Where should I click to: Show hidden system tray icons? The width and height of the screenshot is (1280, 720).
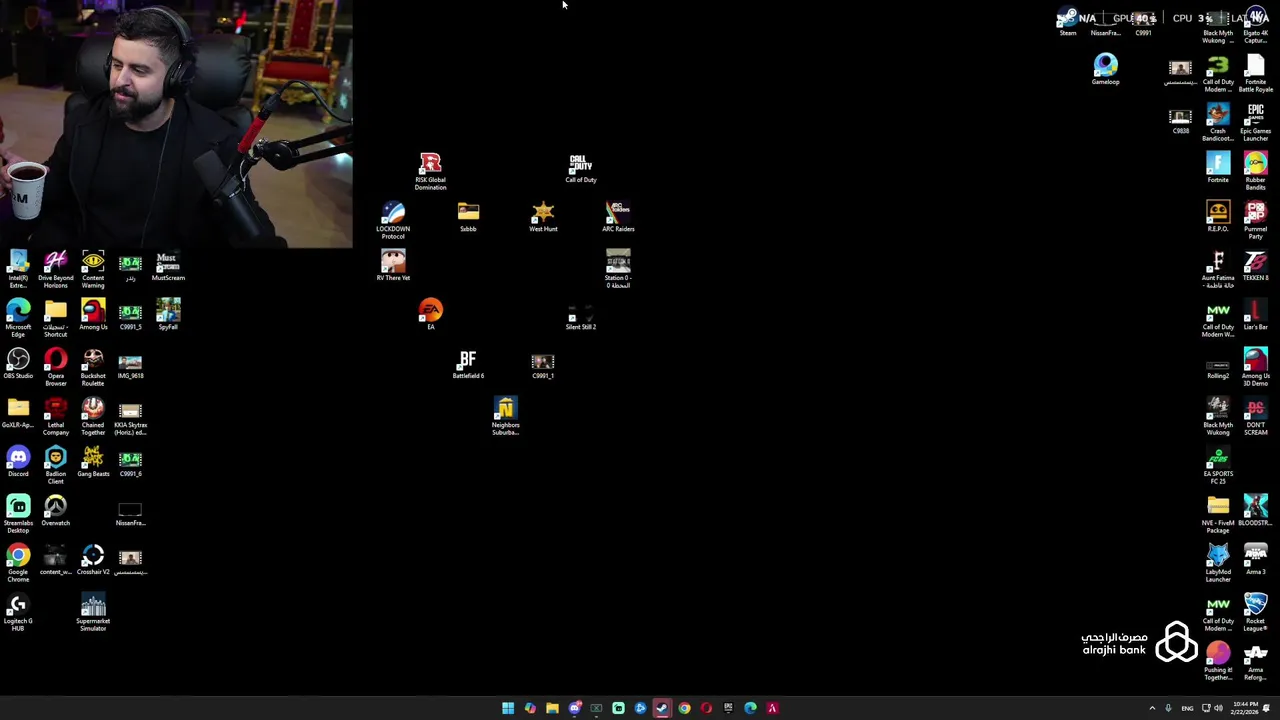(1152, 708)
